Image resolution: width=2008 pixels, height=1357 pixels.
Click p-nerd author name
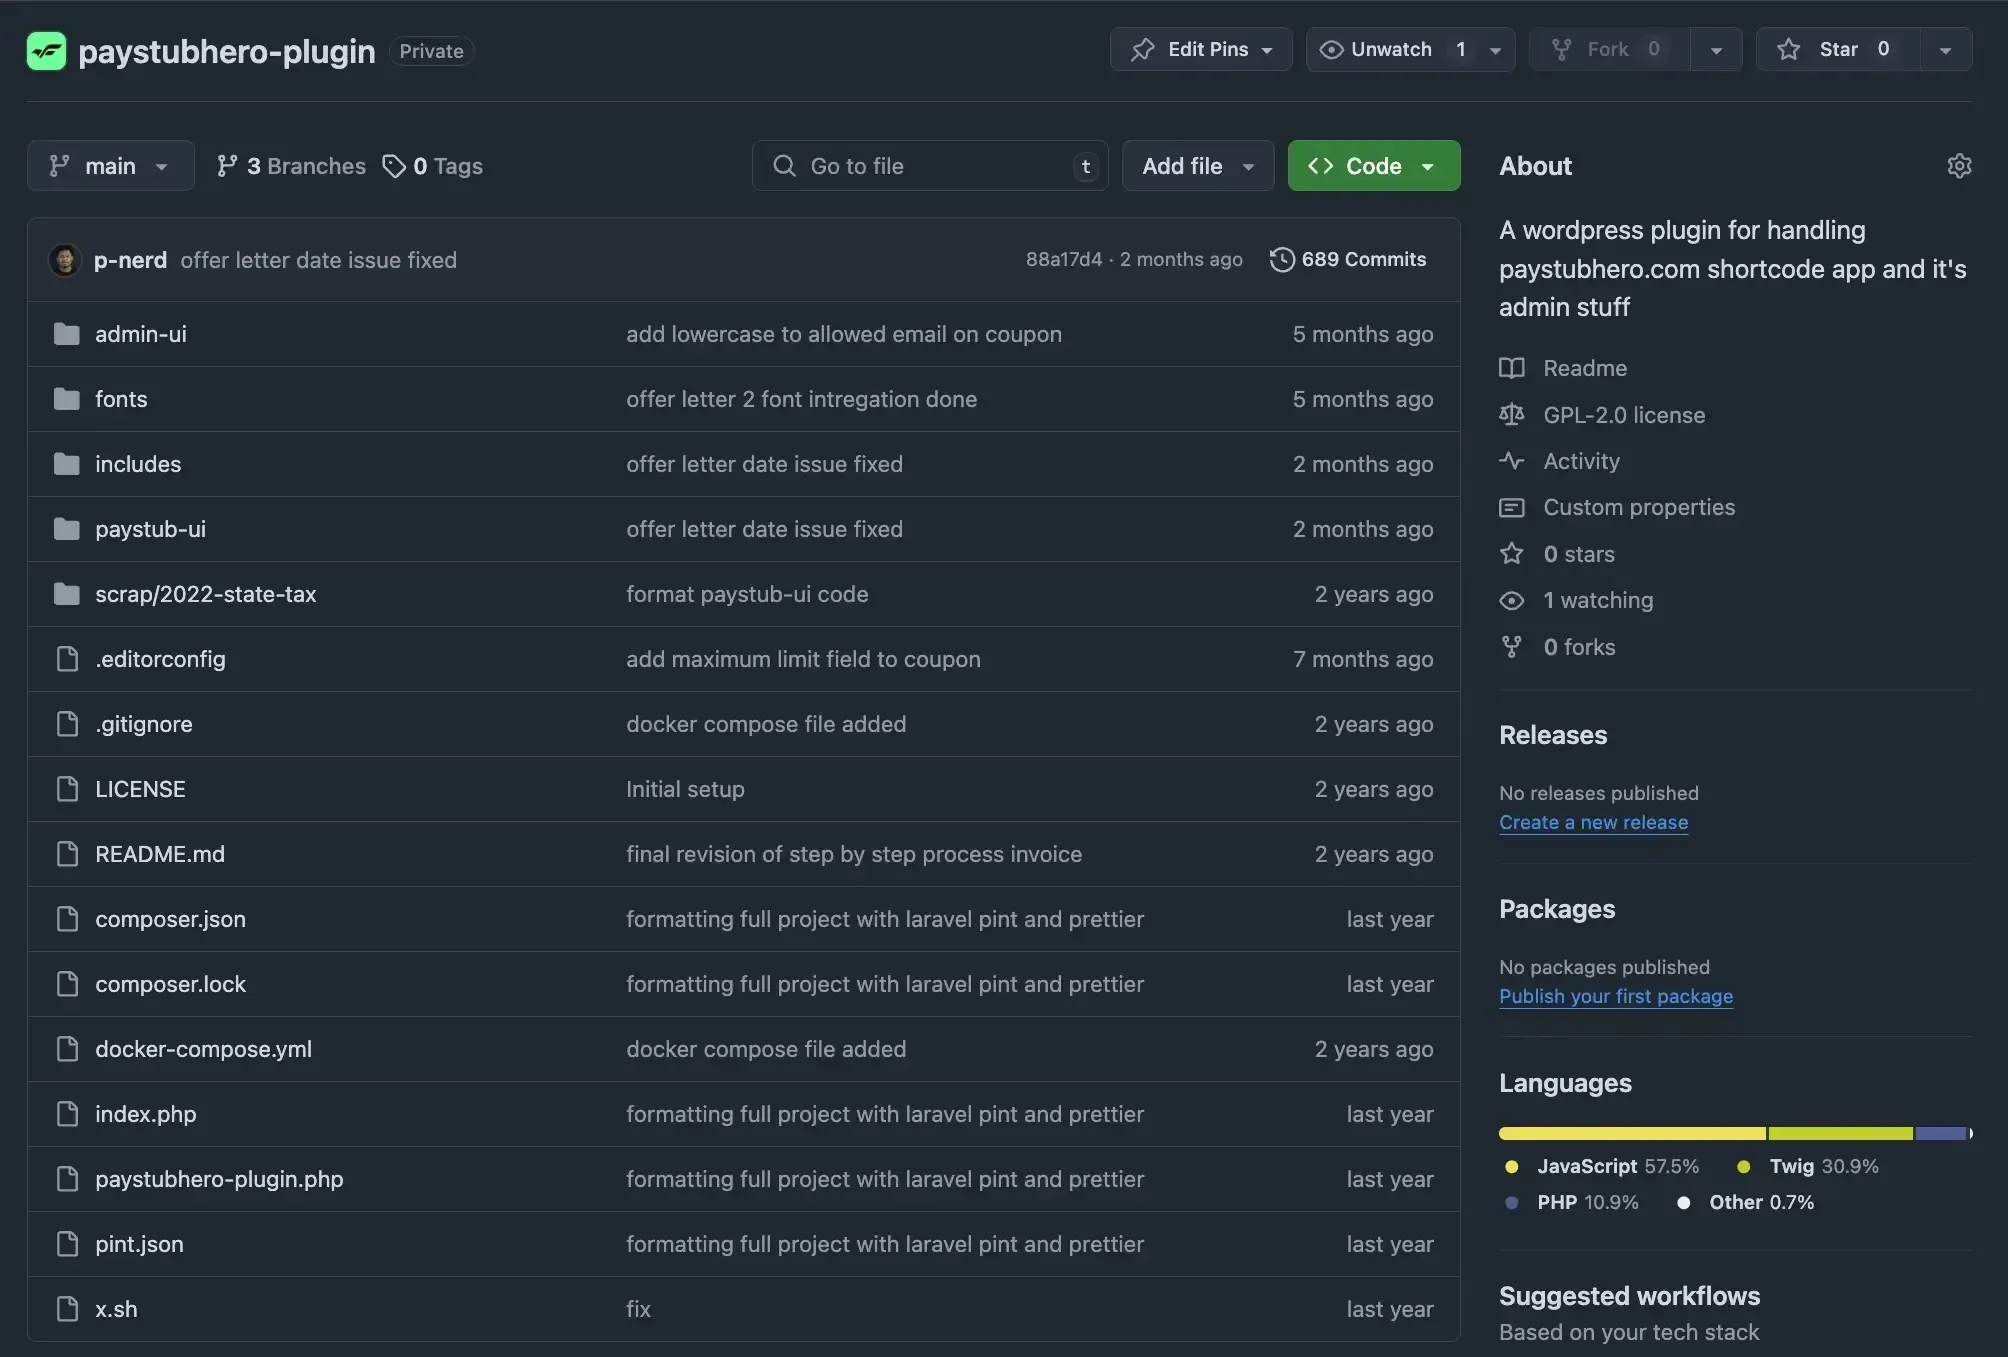tap(130, 260)
